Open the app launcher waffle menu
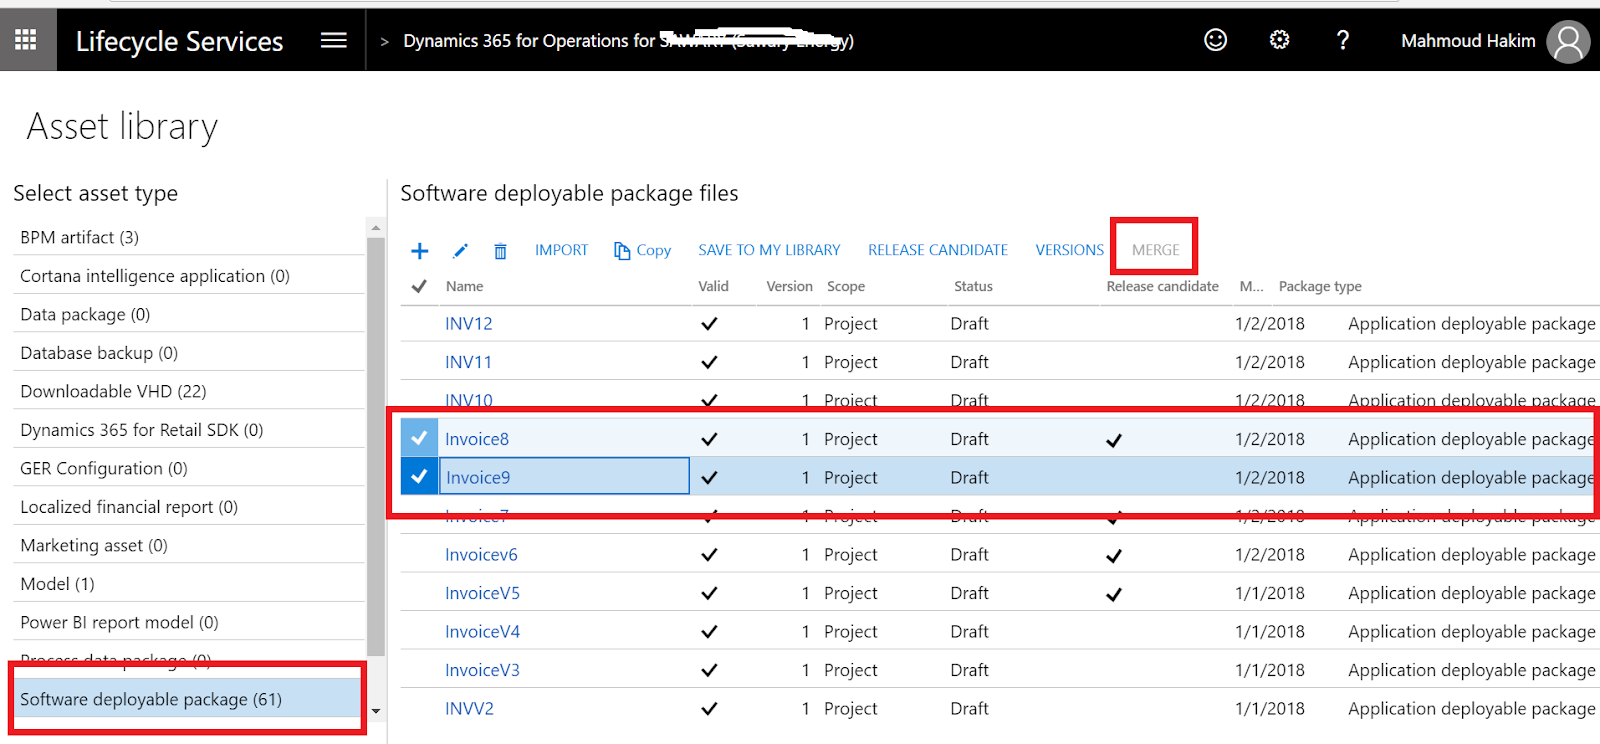The width and height of the screenshot is (1600, 744). [x=26, y=40]
